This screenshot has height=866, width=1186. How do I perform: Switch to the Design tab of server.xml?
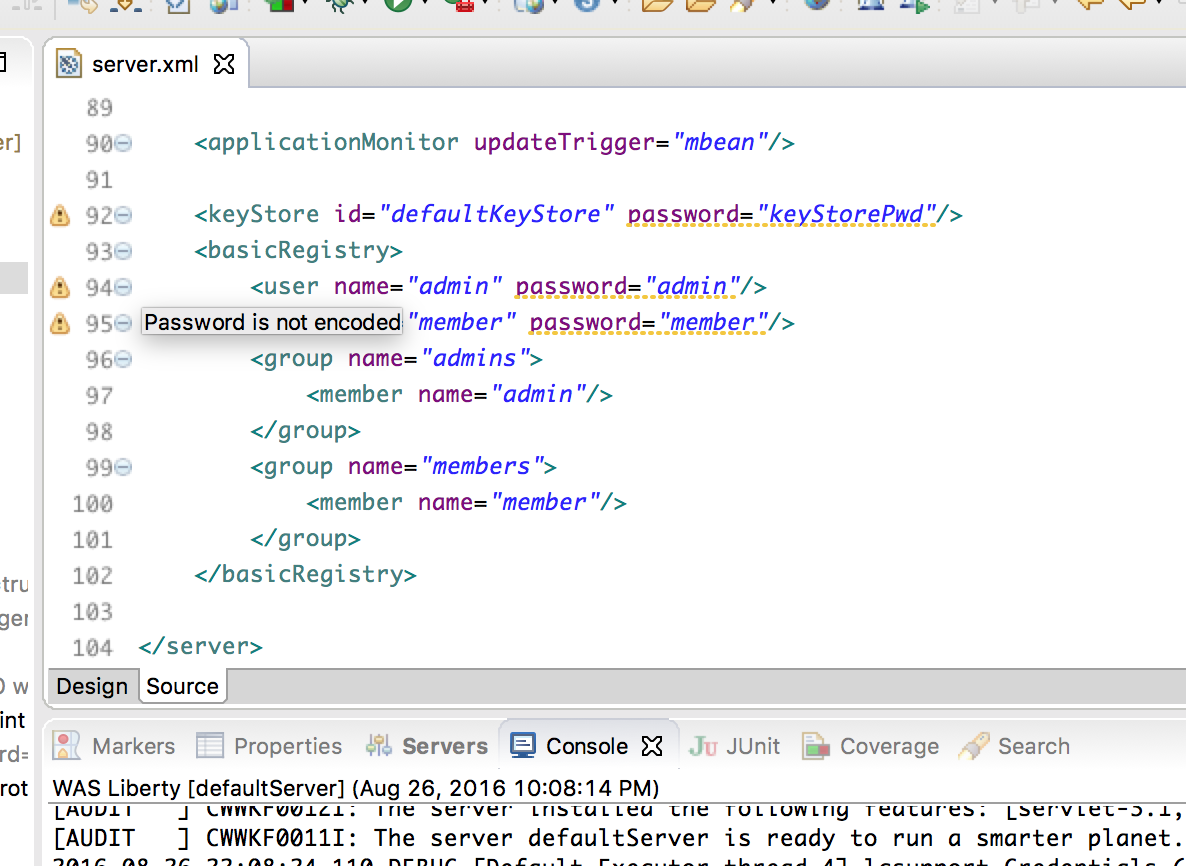click(93, 686)
